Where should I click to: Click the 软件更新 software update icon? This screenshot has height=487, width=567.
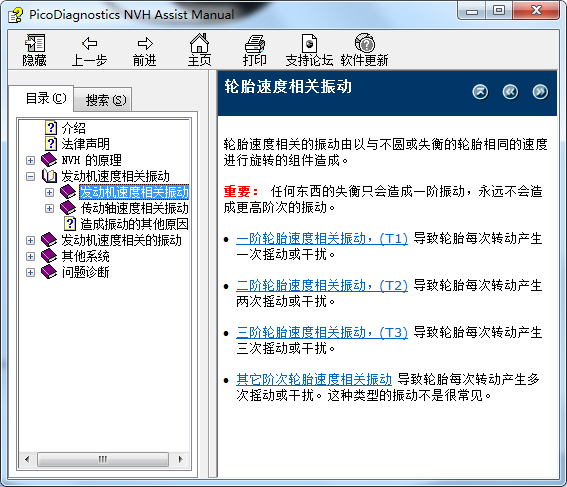tap(364, 43)
